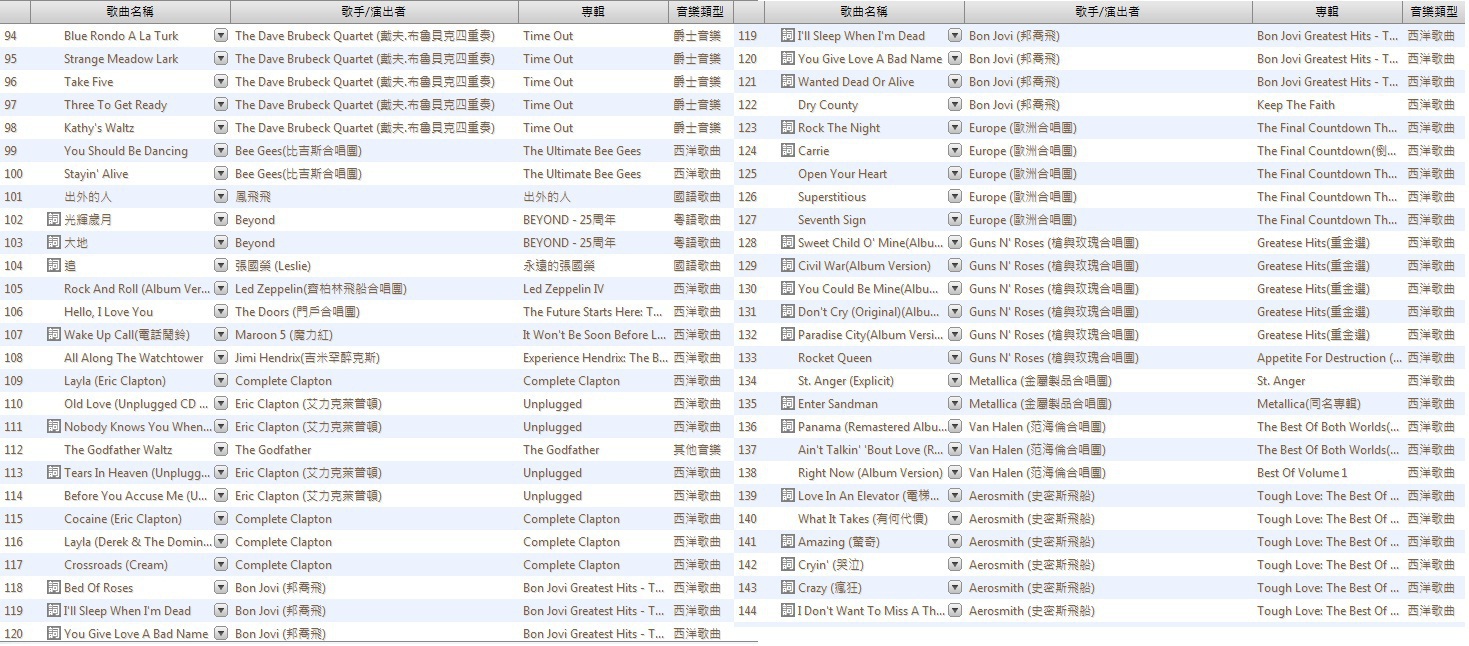
Task: Click dropdown arrow beside Superstitious
Action: pyautogui.click(x=955, y=196)
